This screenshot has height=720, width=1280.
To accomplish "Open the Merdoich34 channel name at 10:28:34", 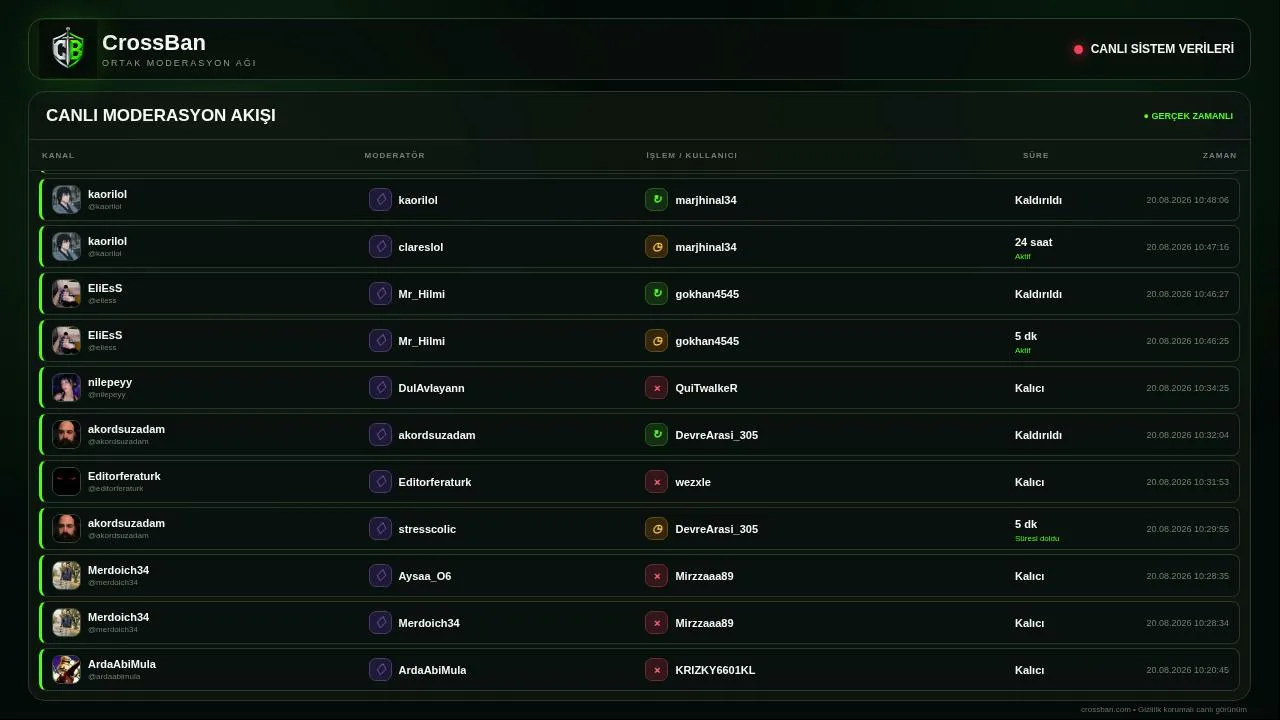I will tap(118, 617).
